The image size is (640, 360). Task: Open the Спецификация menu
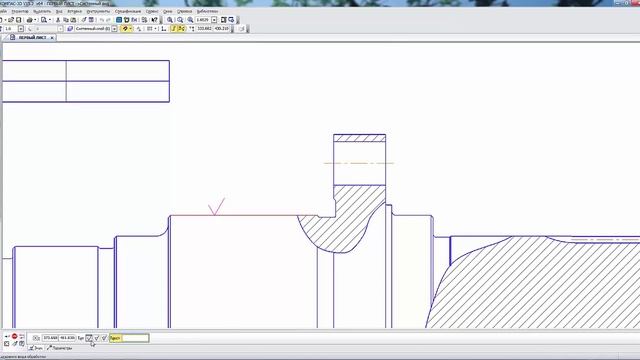point(128,11)
